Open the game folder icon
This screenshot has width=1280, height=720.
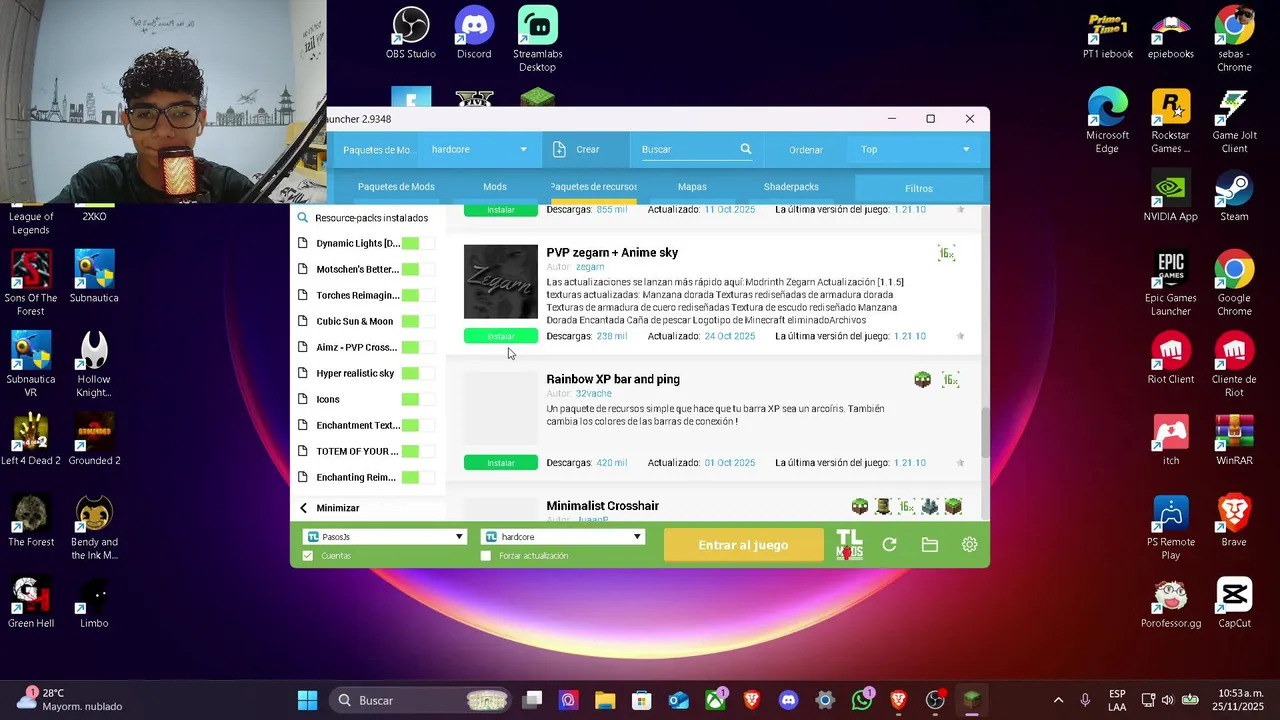[x=930, y=545]
